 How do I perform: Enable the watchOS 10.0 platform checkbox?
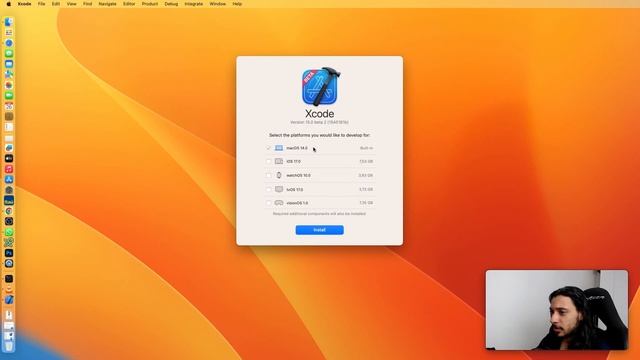point(269,176)
